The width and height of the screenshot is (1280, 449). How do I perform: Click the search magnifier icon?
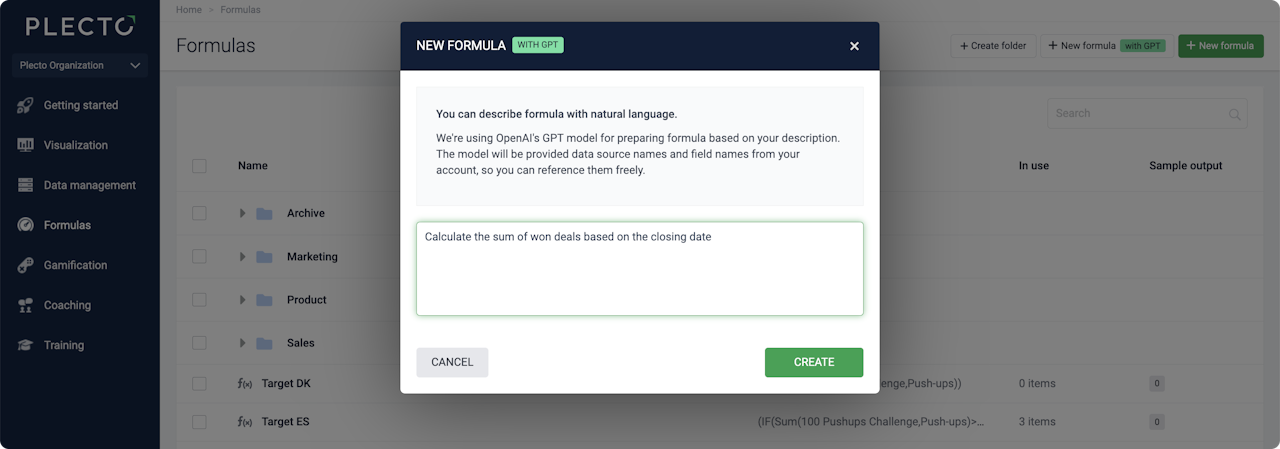click(x=1235, y=114)
